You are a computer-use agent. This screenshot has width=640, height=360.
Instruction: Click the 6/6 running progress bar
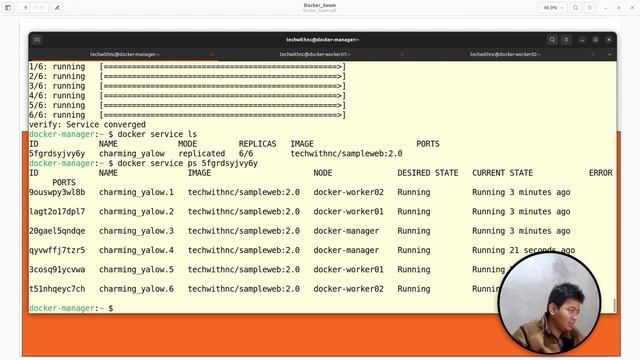[x=223, y=115]
